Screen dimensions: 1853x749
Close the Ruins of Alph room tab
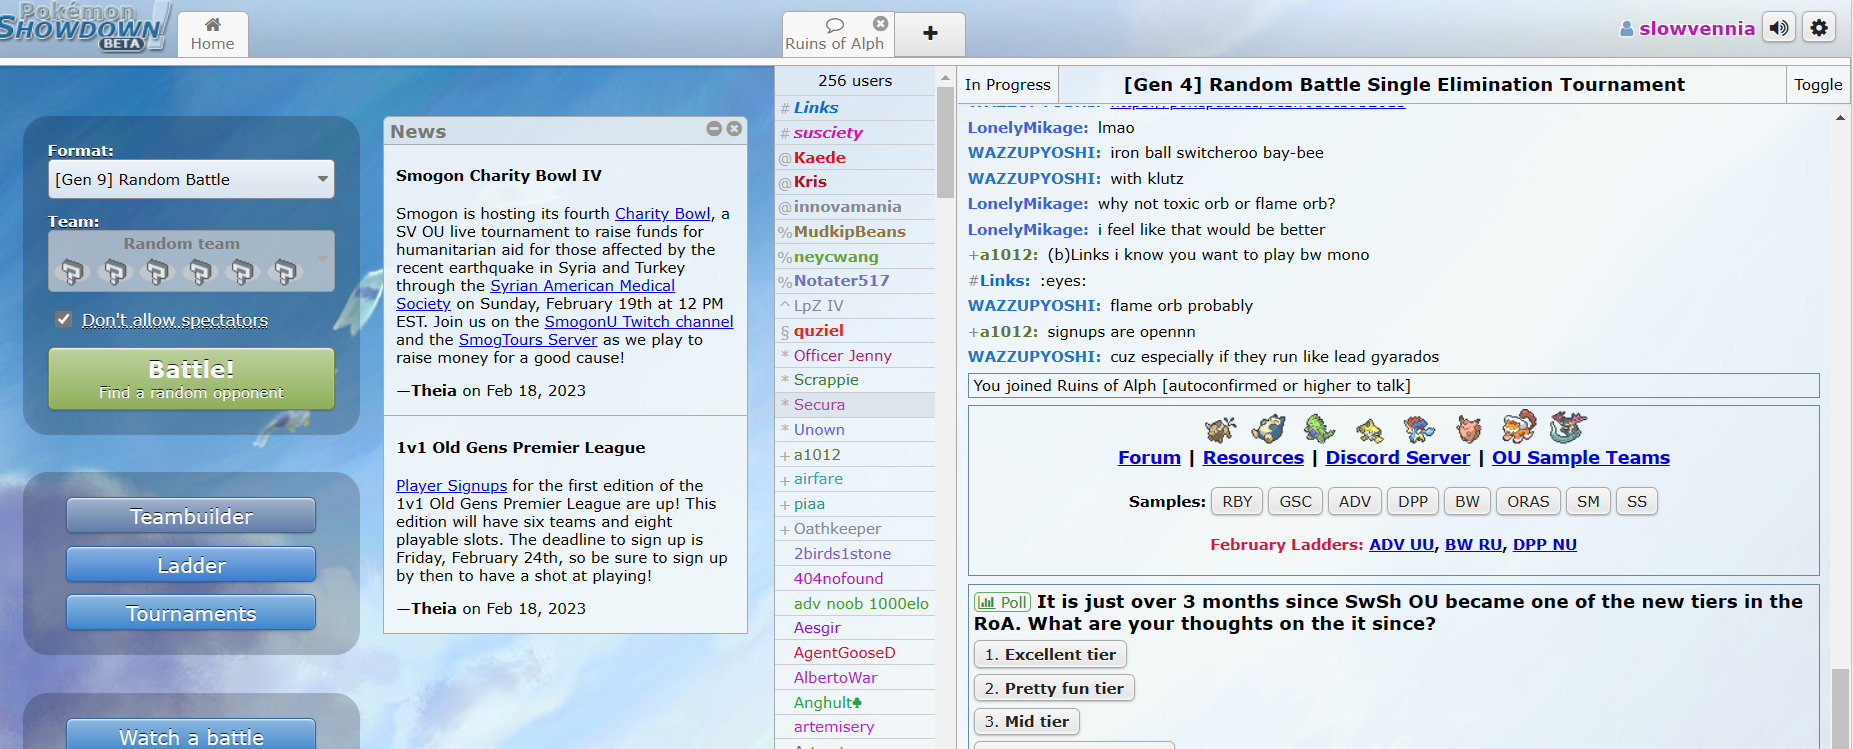pos(880,23)
